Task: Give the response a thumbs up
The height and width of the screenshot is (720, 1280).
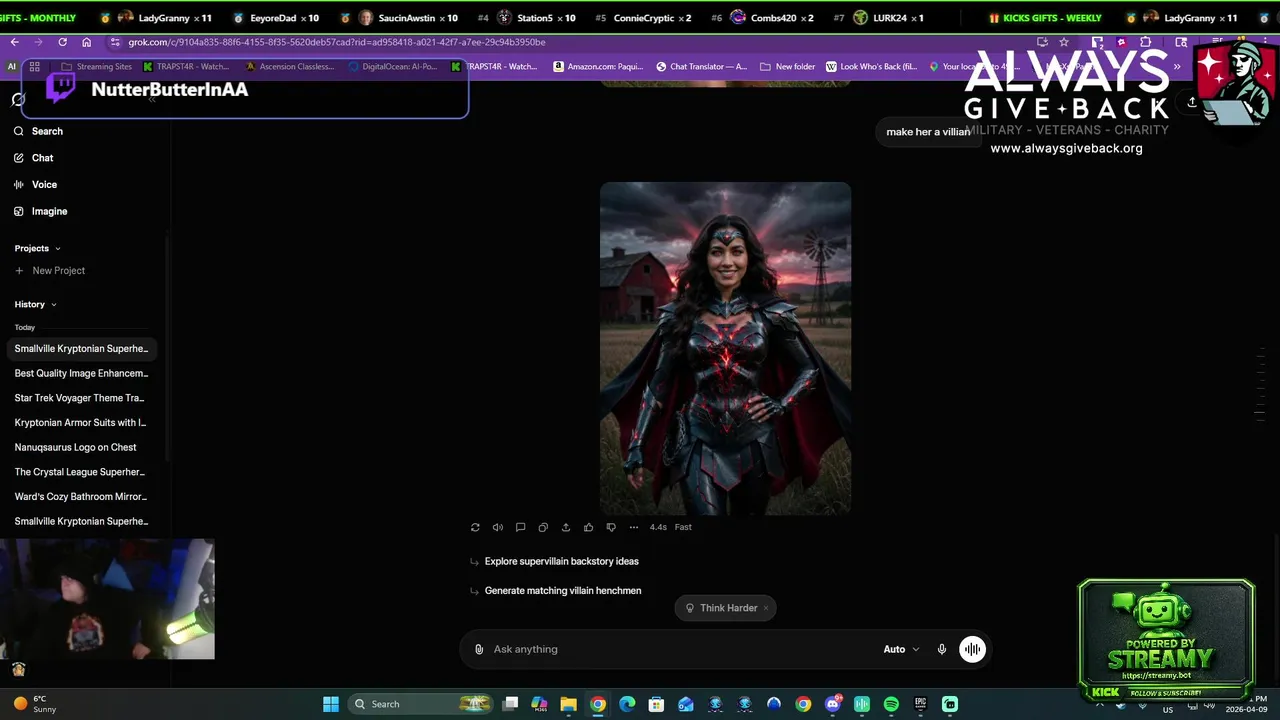Action: [x=588, y=527]
